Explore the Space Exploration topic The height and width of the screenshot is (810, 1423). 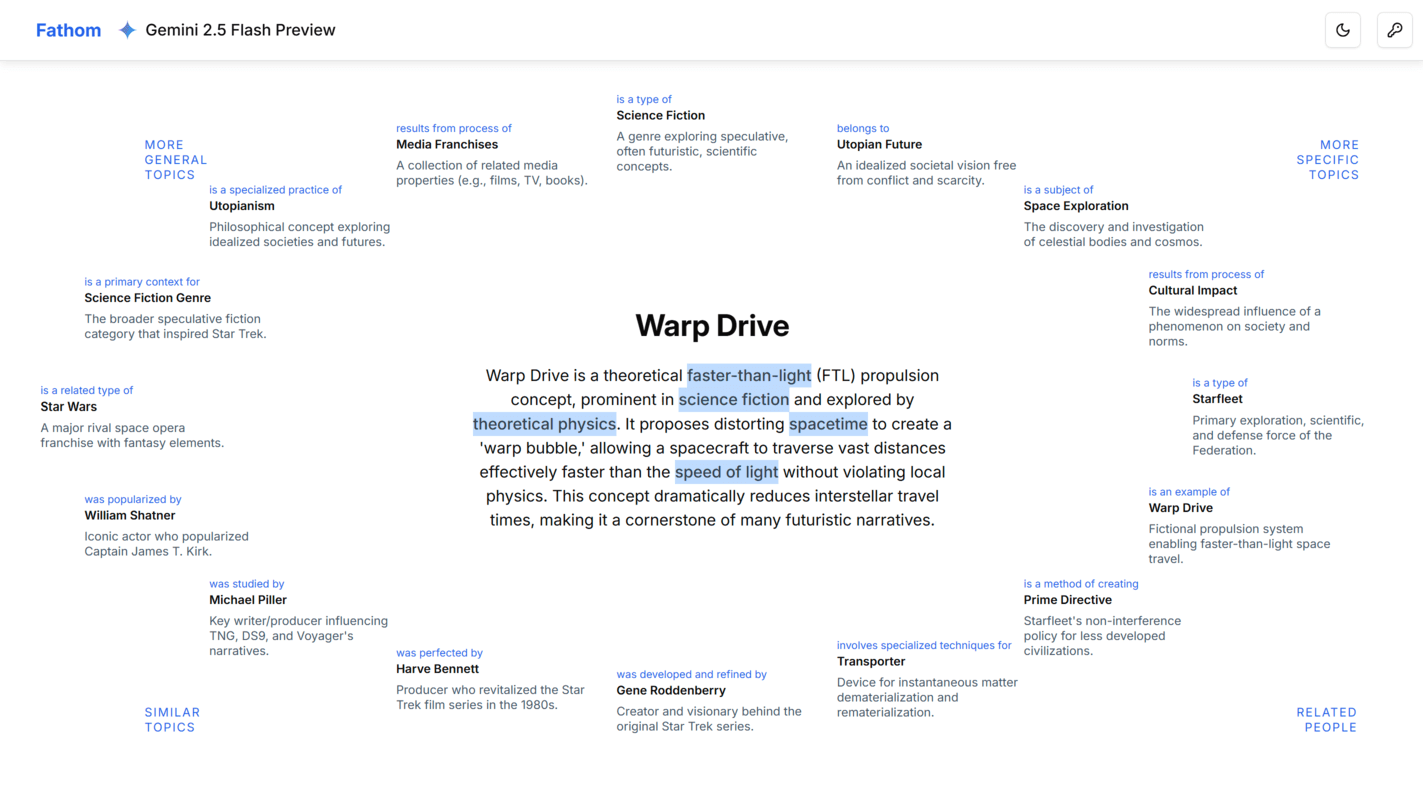[1075, 206]
